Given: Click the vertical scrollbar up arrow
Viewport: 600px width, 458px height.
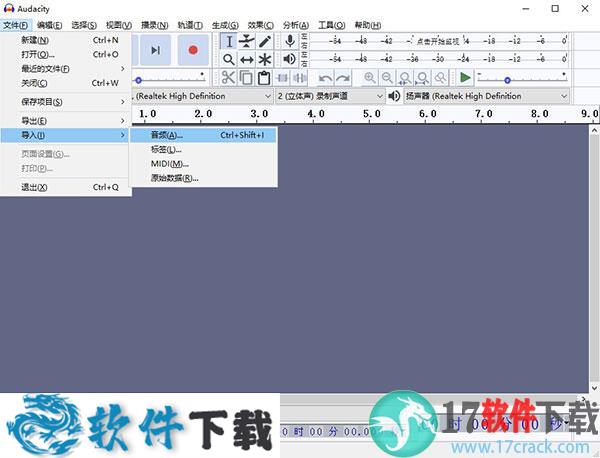Looking at the screenshot, I should click(x=594, y=130).
